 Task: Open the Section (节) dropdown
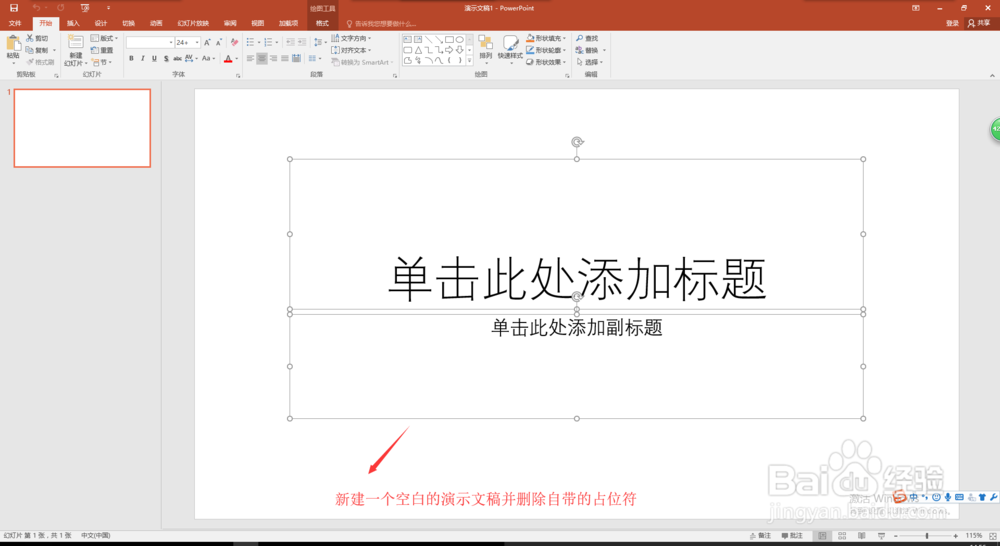[102, 63]
